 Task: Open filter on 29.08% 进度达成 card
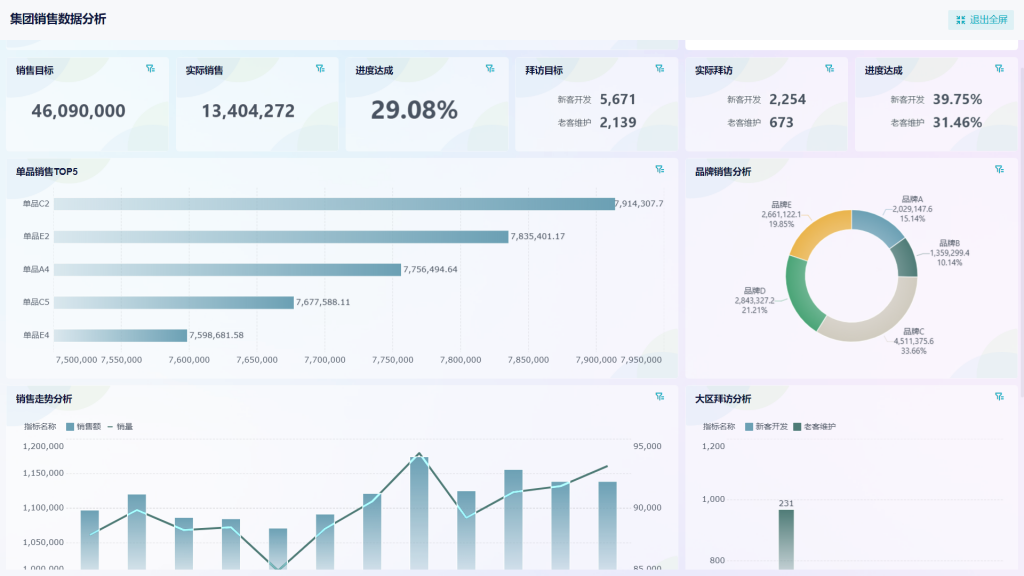coord(490,69)
